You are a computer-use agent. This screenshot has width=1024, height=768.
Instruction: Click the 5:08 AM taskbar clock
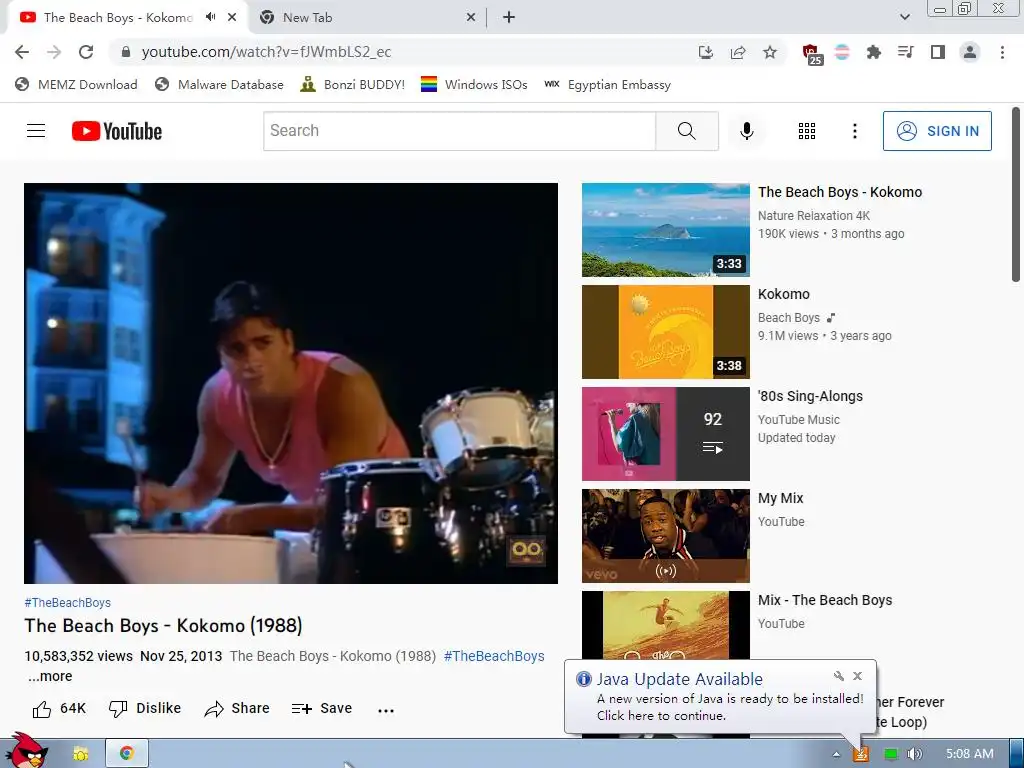[970, 754]
